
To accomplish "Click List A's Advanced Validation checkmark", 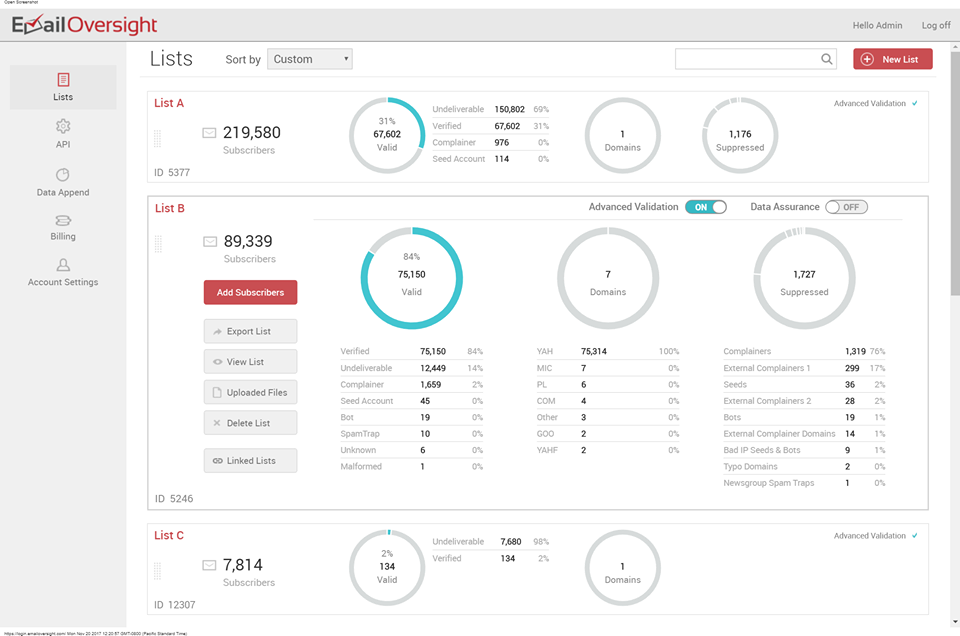I will (915, 103).
